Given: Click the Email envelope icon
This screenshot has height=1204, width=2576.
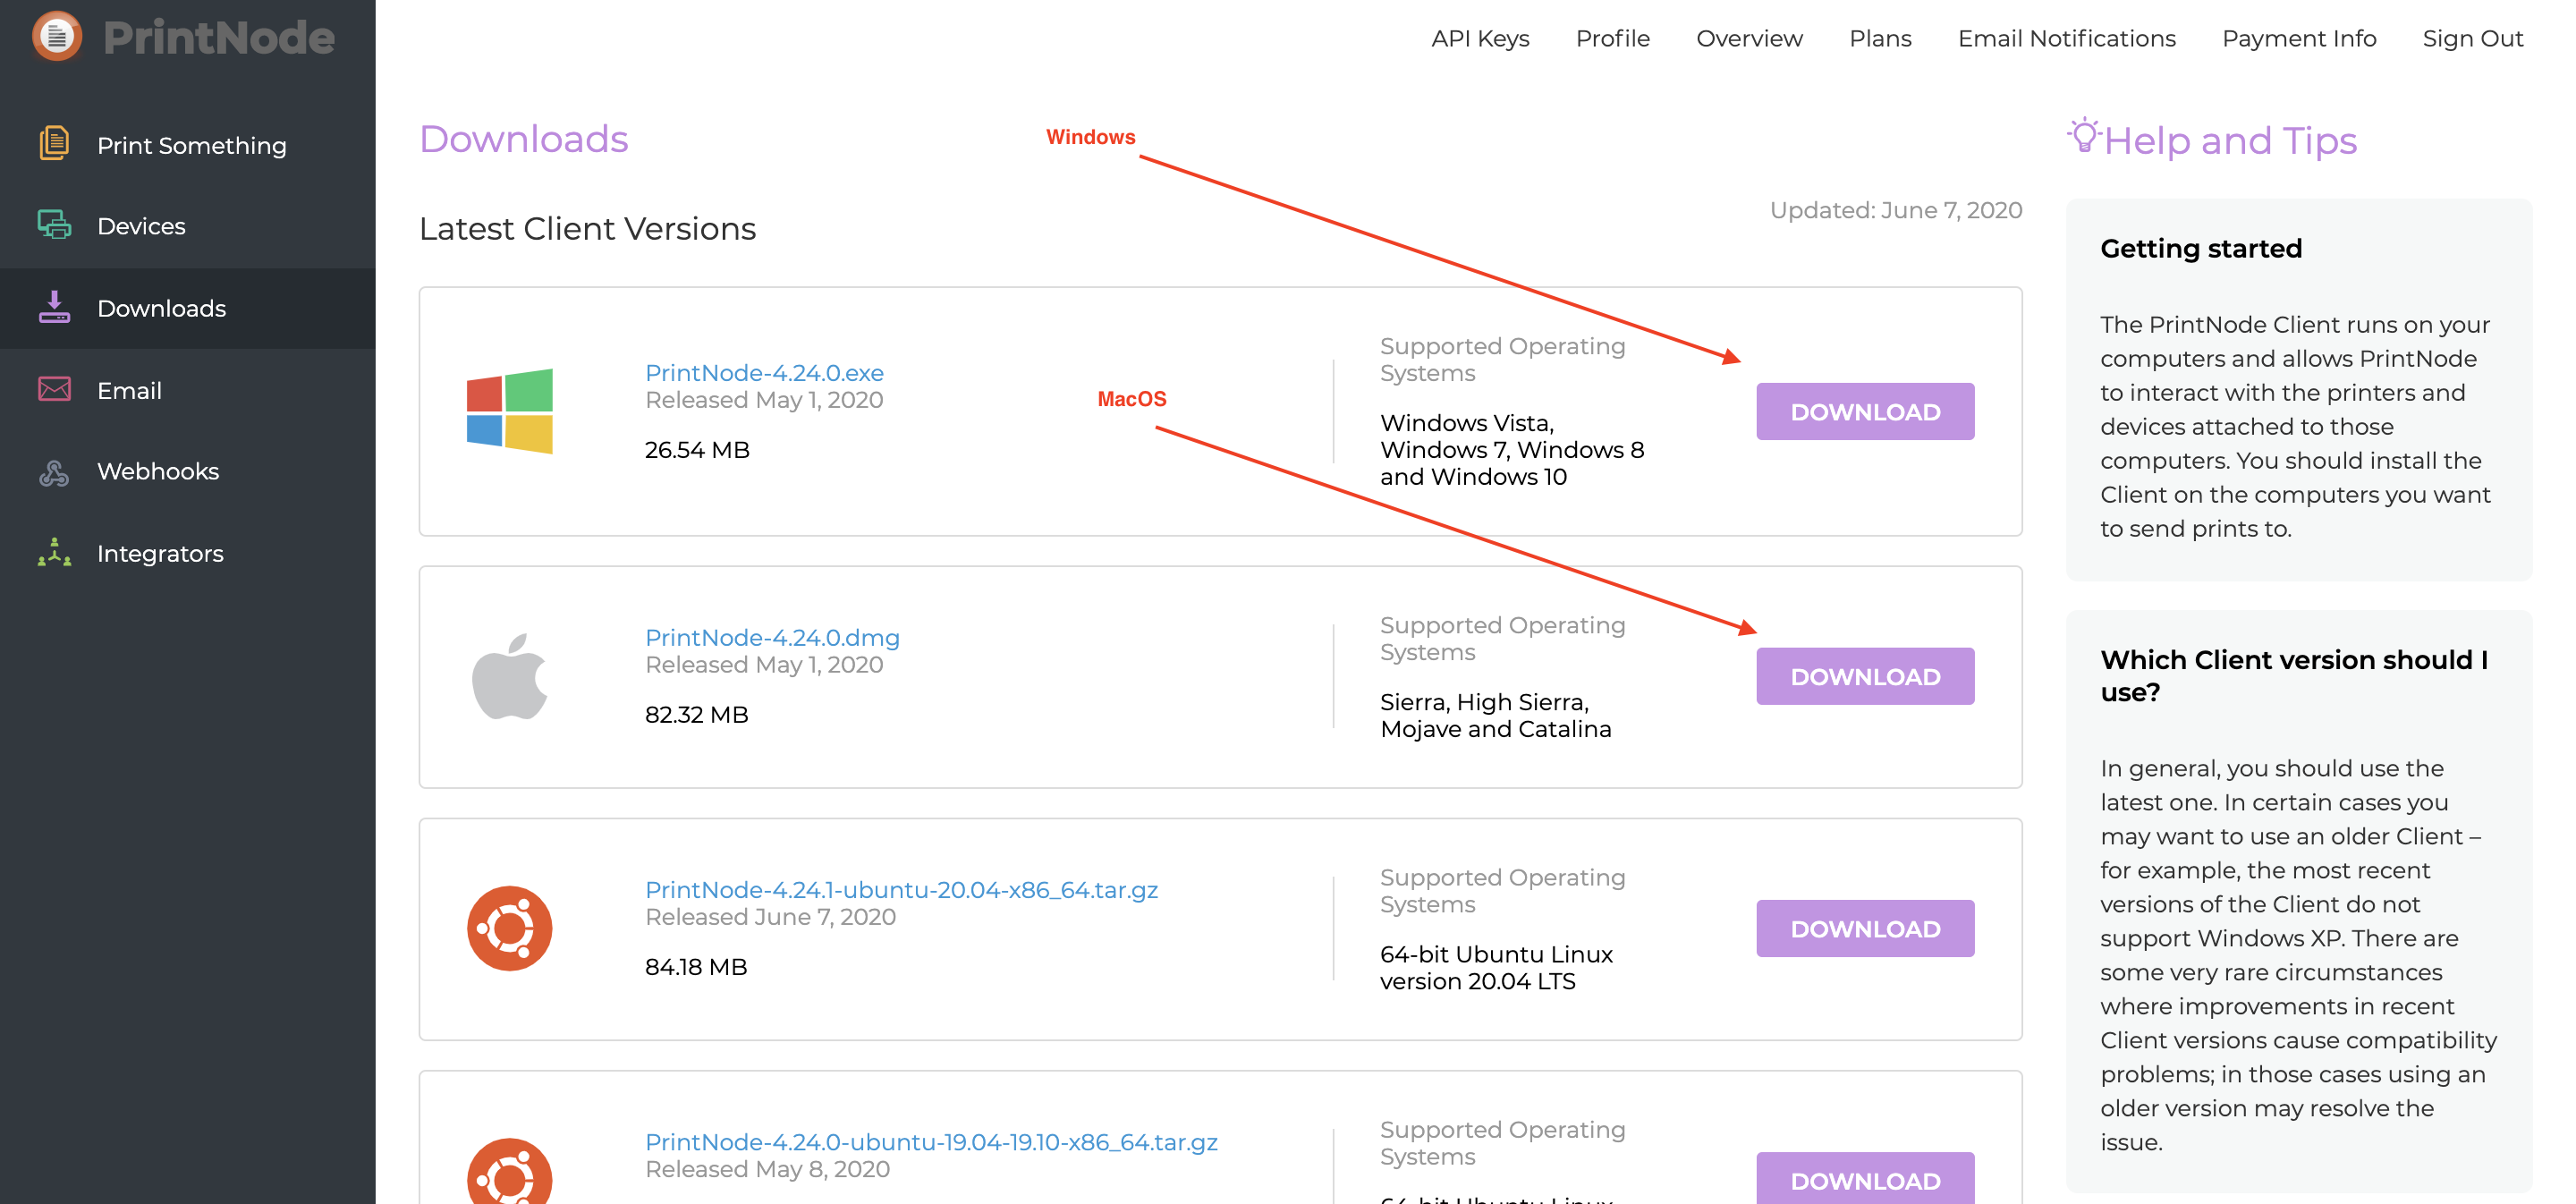Looking at the screenshot, I should [54, 389].
